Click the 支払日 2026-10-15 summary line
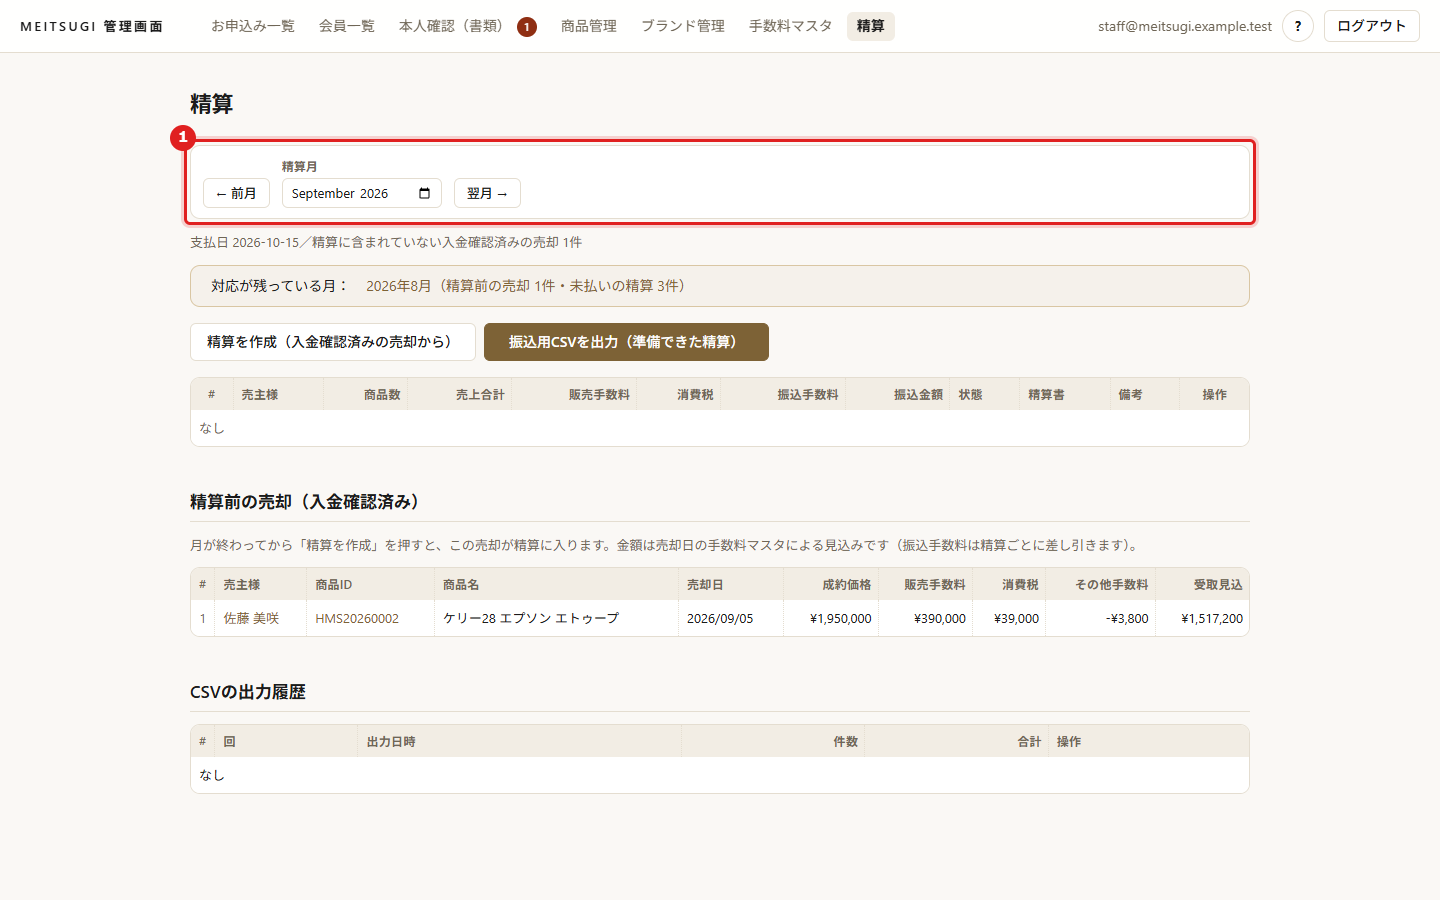 [386, 242]
